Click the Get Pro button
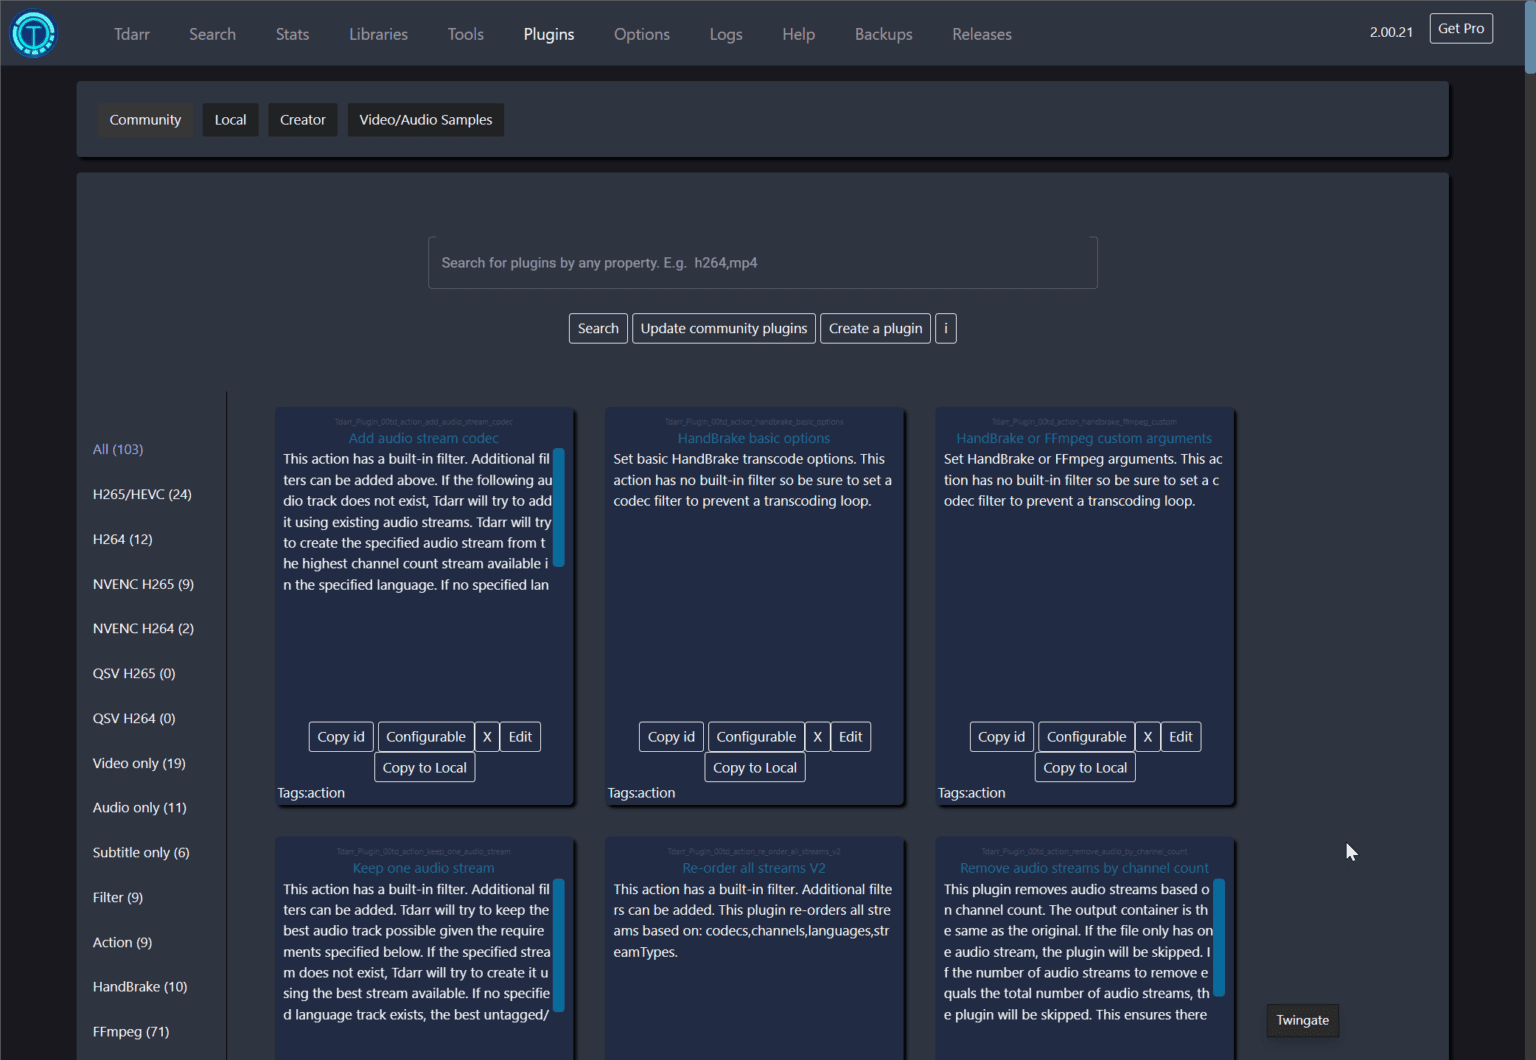This screenshot has width=1536, height=1060. [1461, 28]
